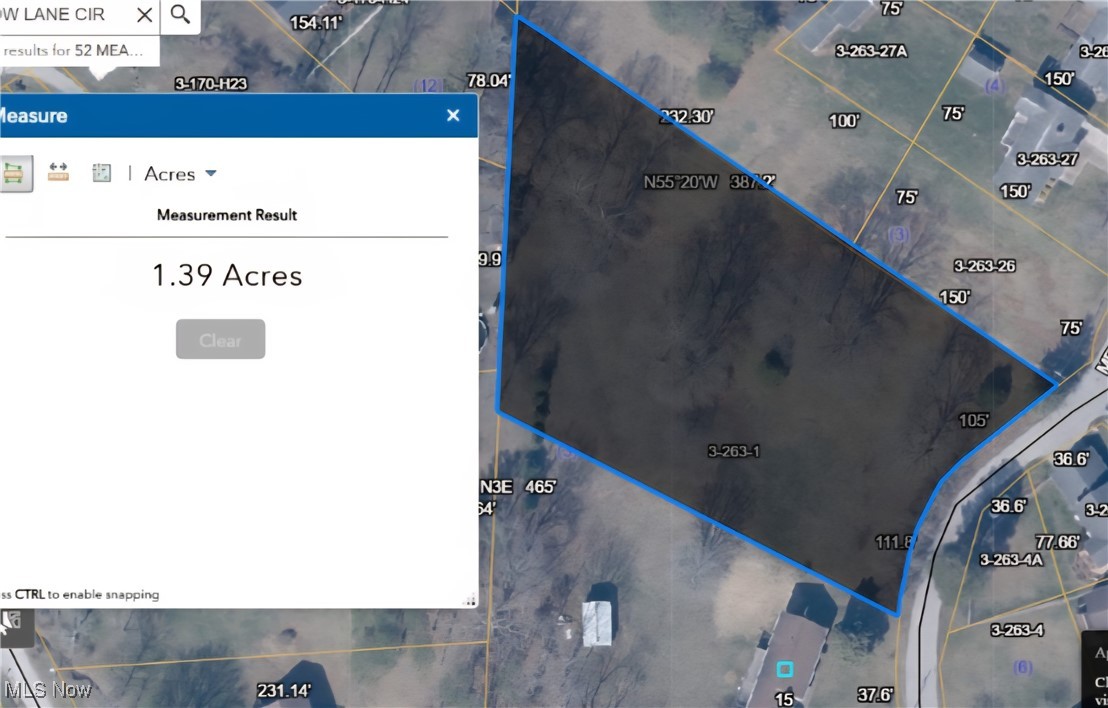Select parcel label 3-263-1
Viewport: 1108px width, 708px height.
(x=733, y=451)
